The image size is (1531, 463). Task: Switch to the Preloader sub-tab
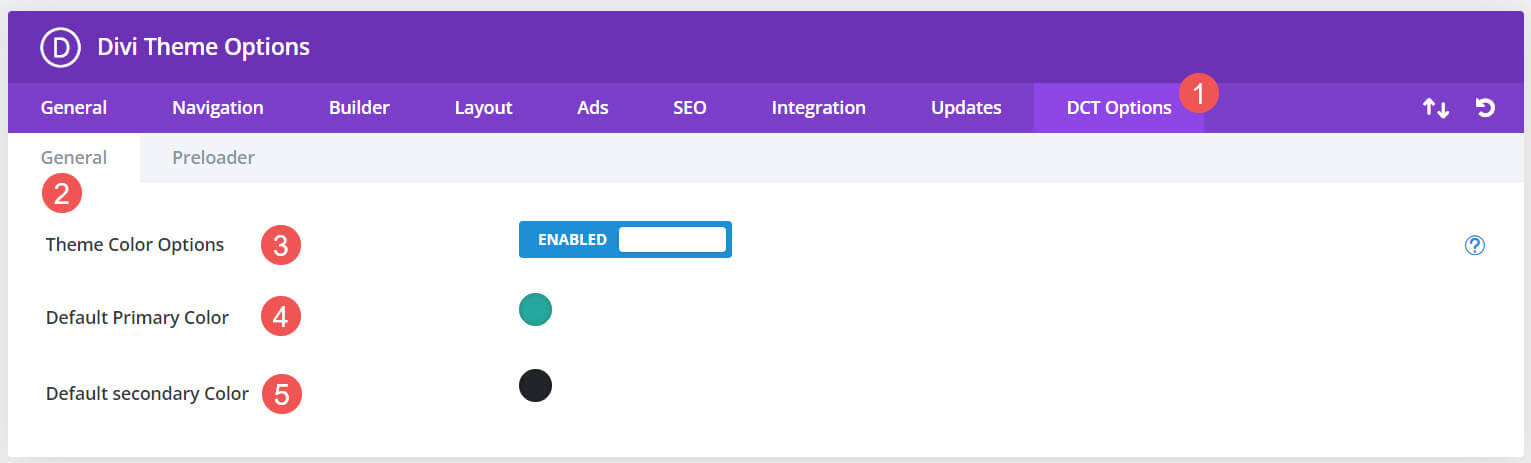[x=213, y=158]
